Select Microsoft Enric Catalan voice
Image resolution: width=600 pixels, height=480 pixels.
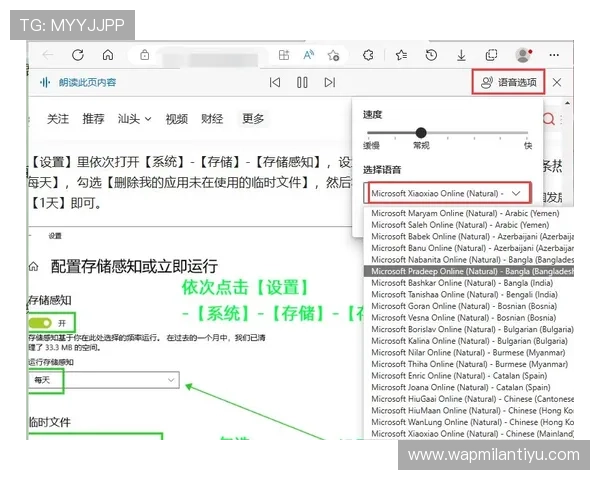pos(469,376)
